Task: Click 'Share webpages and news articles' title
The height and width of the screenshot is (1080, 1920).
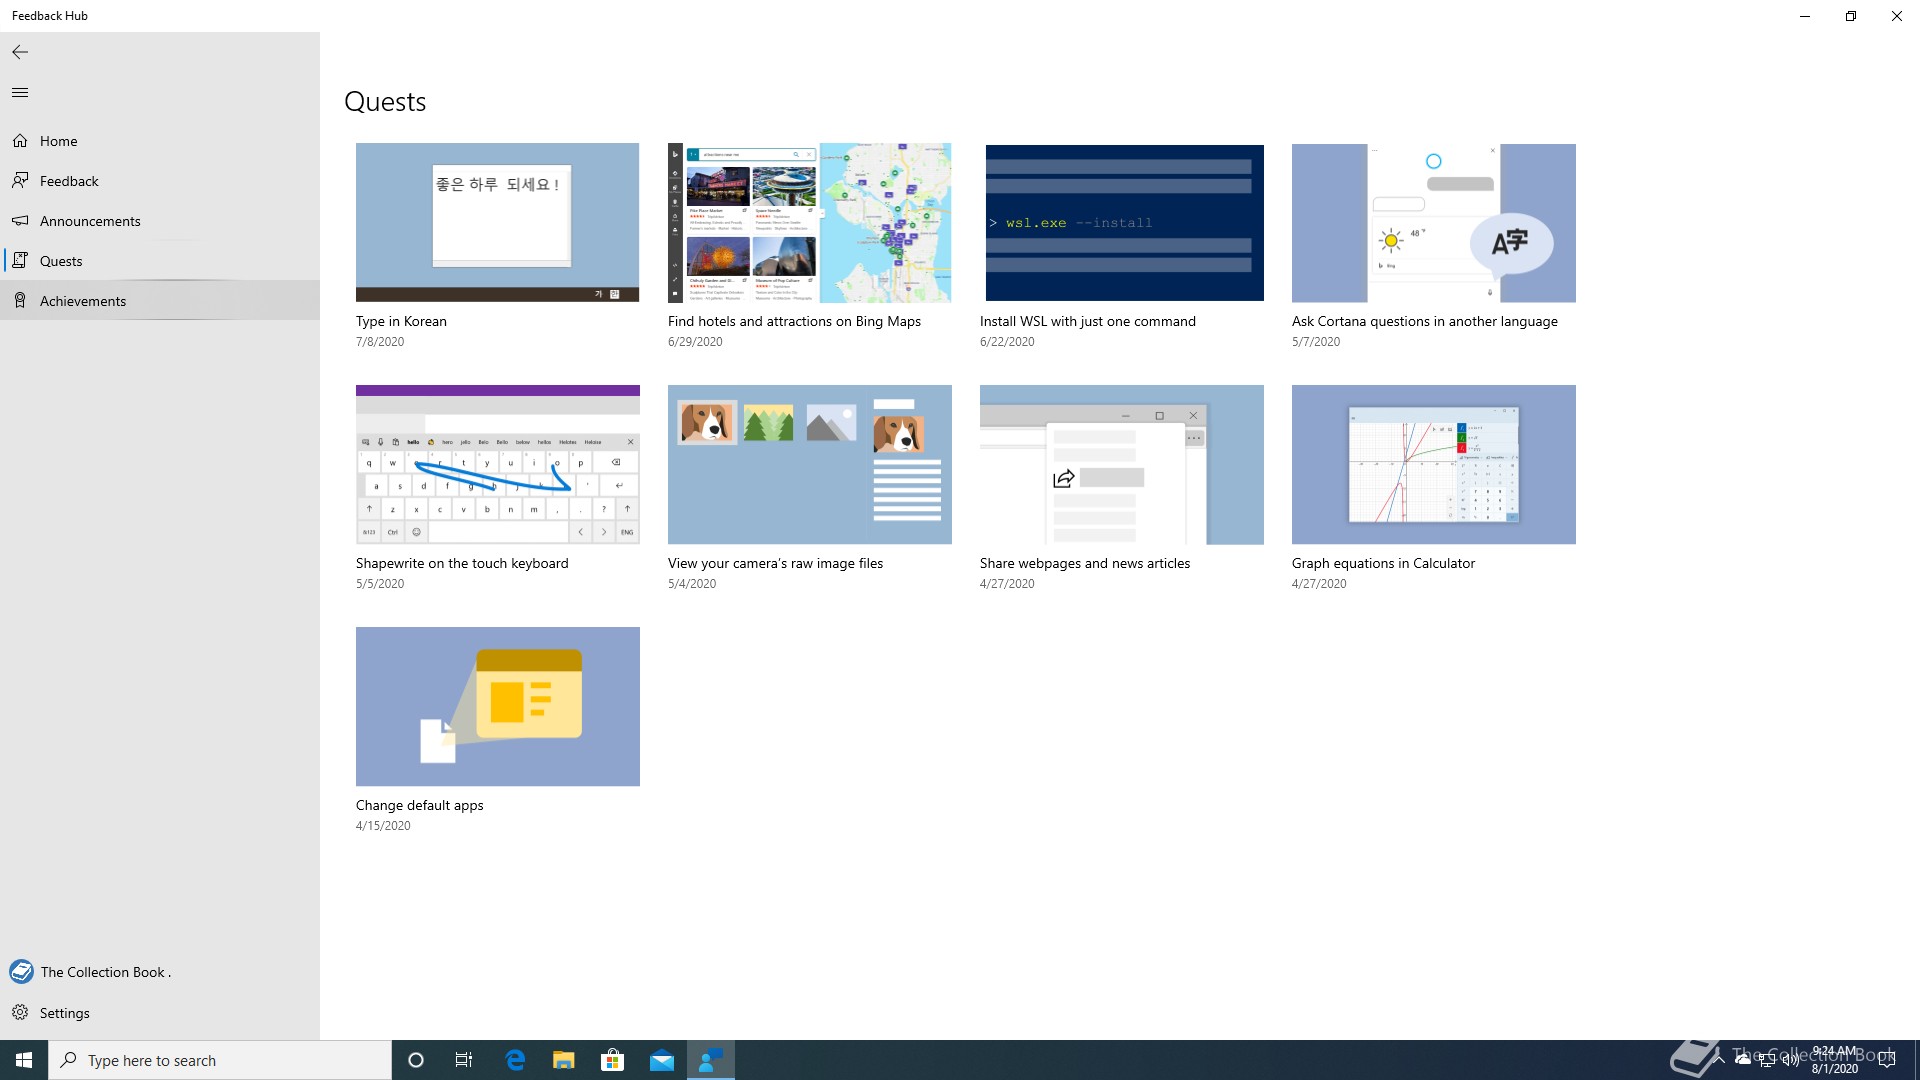Action: pos(1085,563)
